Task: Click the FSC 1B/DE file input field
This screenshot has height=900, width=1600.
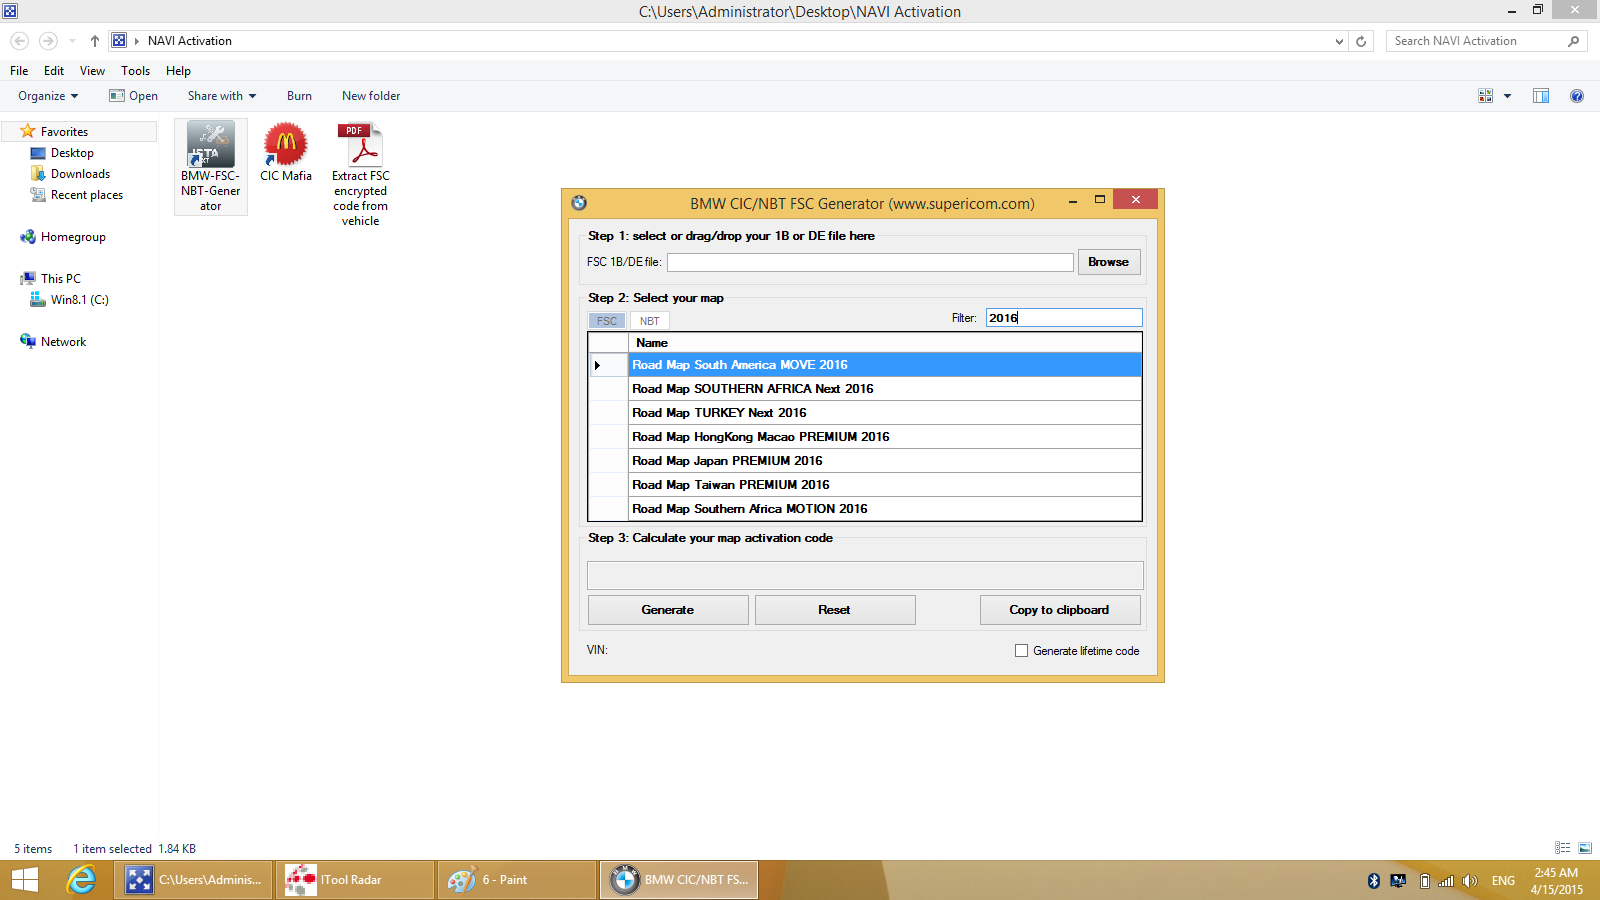Action: 870,262
